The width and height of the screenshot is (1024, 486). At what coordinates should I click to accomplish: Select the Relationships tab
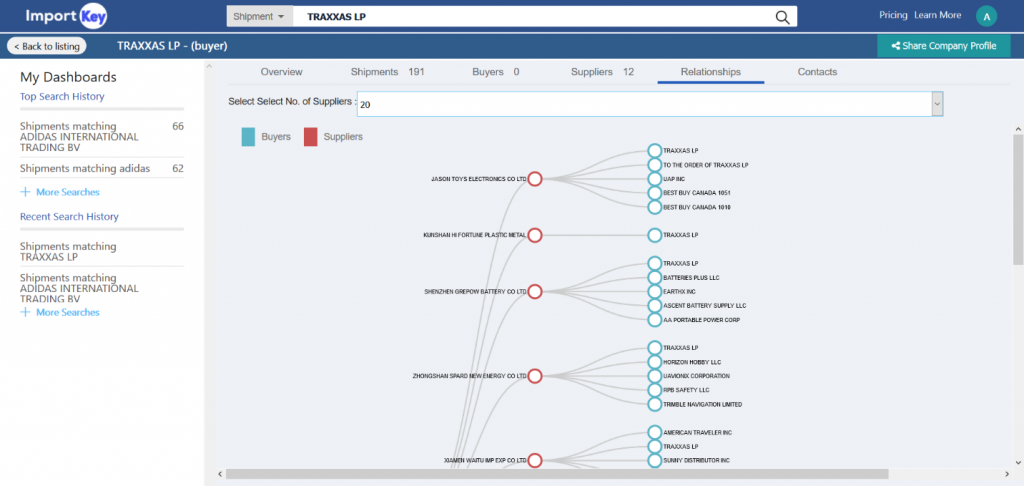click(711, 72)
